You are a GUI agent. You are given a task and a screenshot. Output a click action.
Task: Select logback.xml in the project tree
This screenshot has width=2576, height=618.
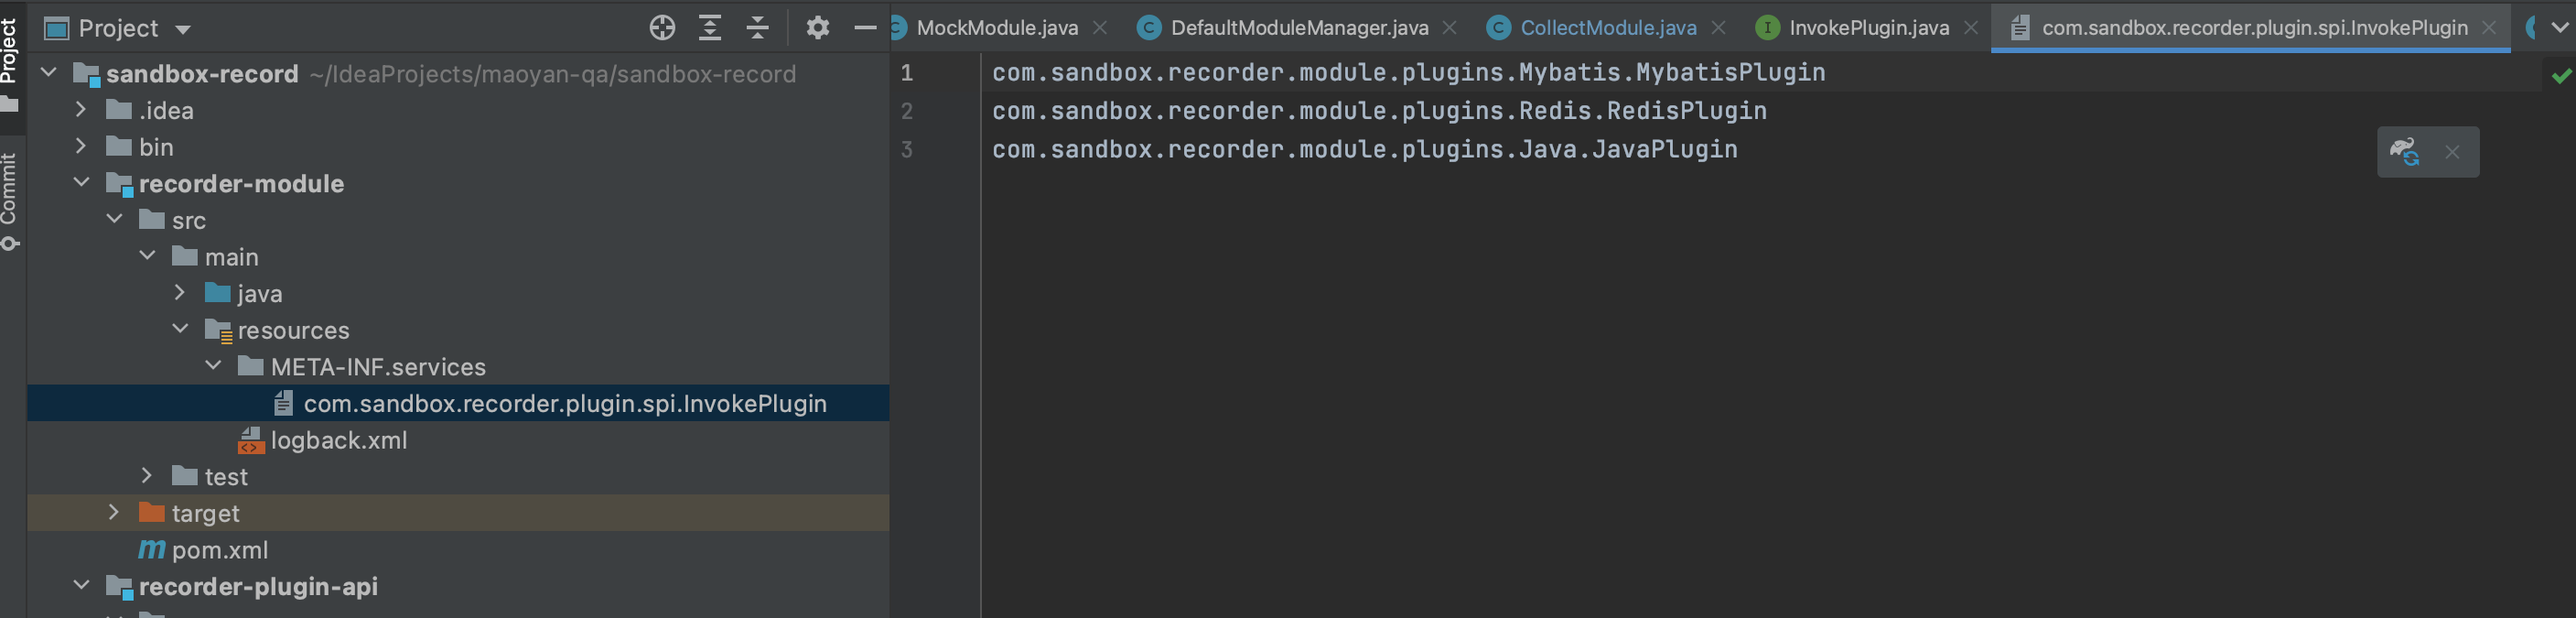(x=338, y=440)
